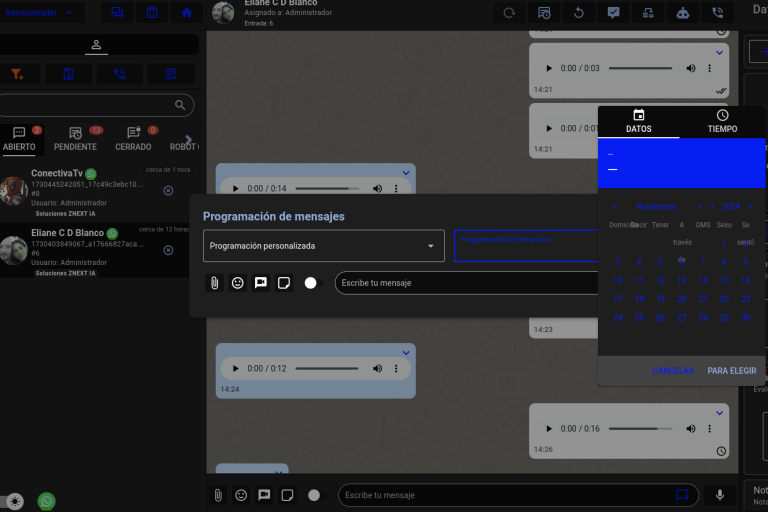This screenshot has width=768, height=512.
Task: Expand message menu for 0:03 audio
Action: [720, 52]
